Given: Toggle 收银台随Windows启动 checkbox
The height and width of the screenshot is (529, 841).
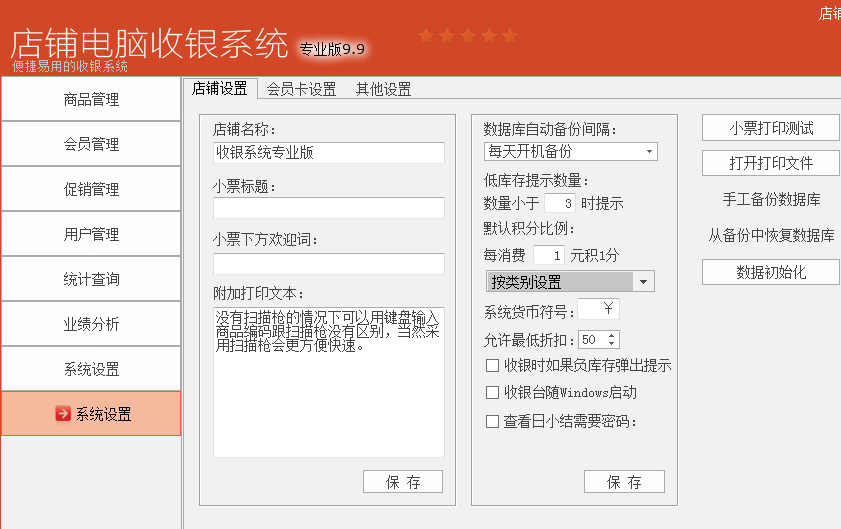Looking at the screenshot, I should [x=492, y=393].
